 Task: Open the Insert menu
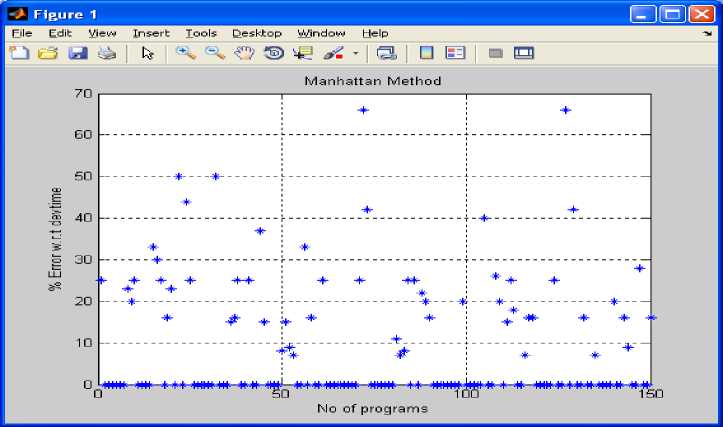151,33
